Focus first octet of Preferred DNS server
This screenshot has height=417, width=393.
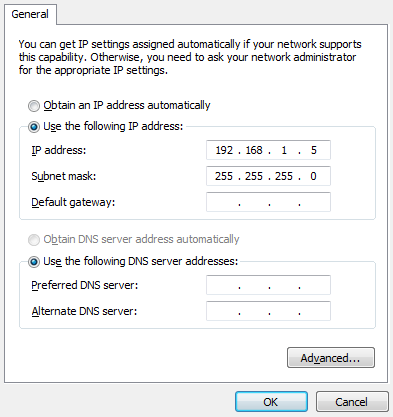pos(224,285)
